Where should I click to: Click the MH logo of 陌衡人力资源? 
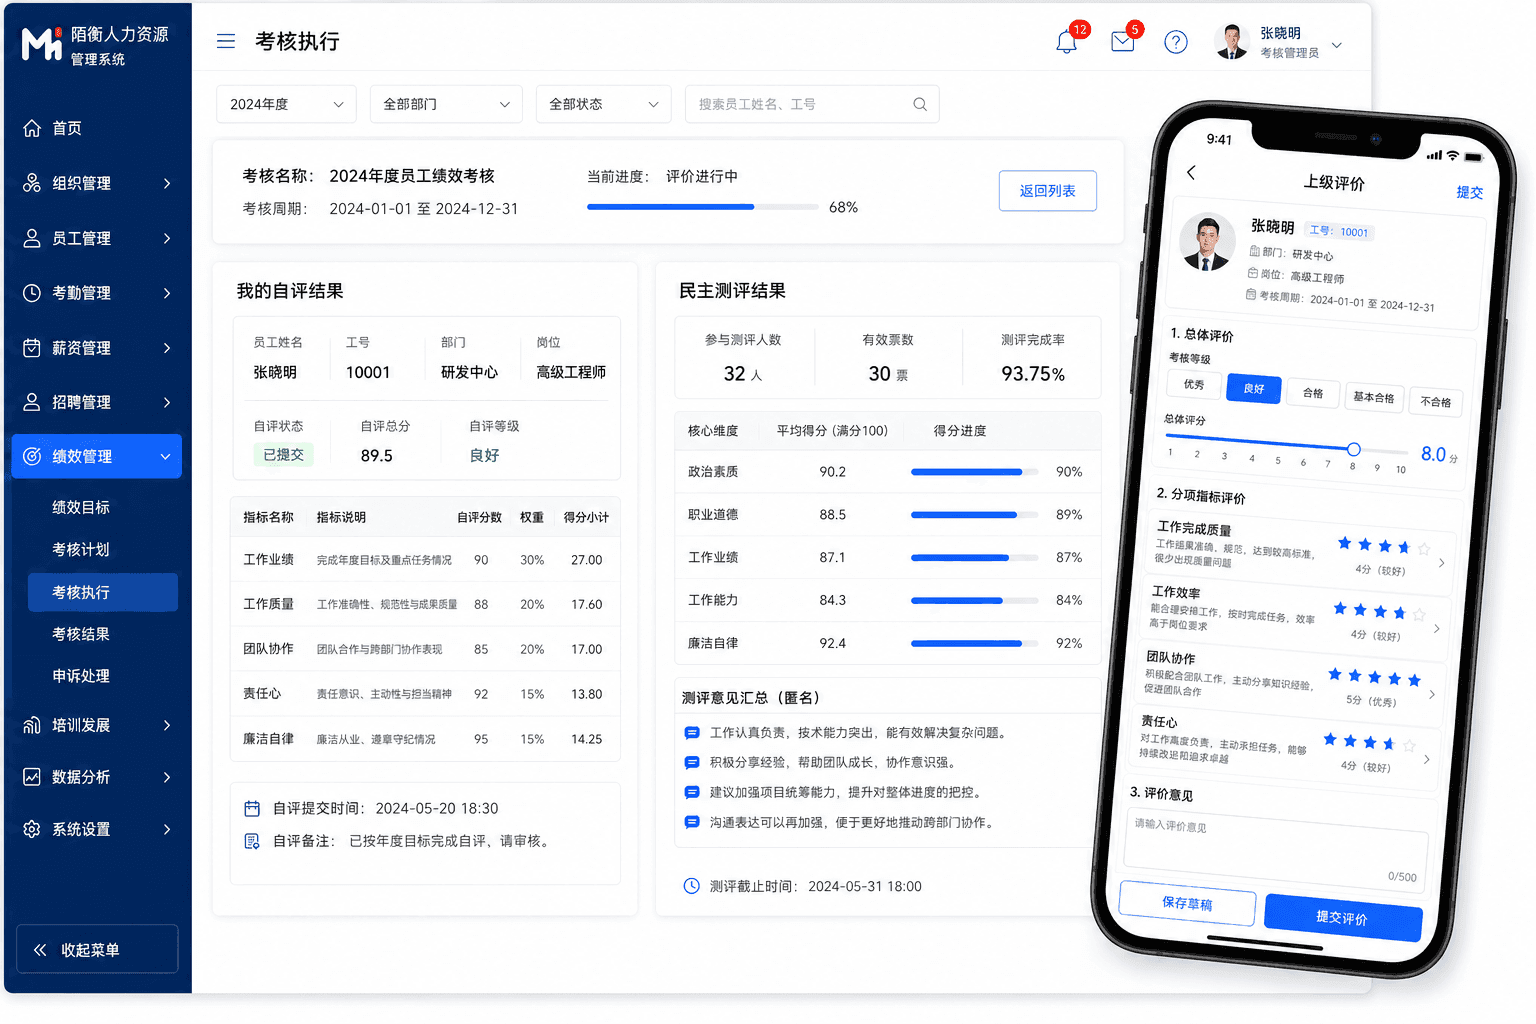pos(42,44)
